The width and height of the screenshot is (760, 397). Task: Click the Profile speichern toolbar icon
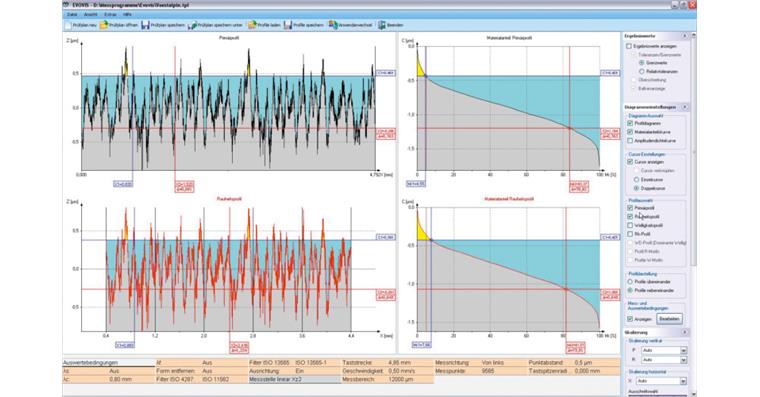point(288,25)
